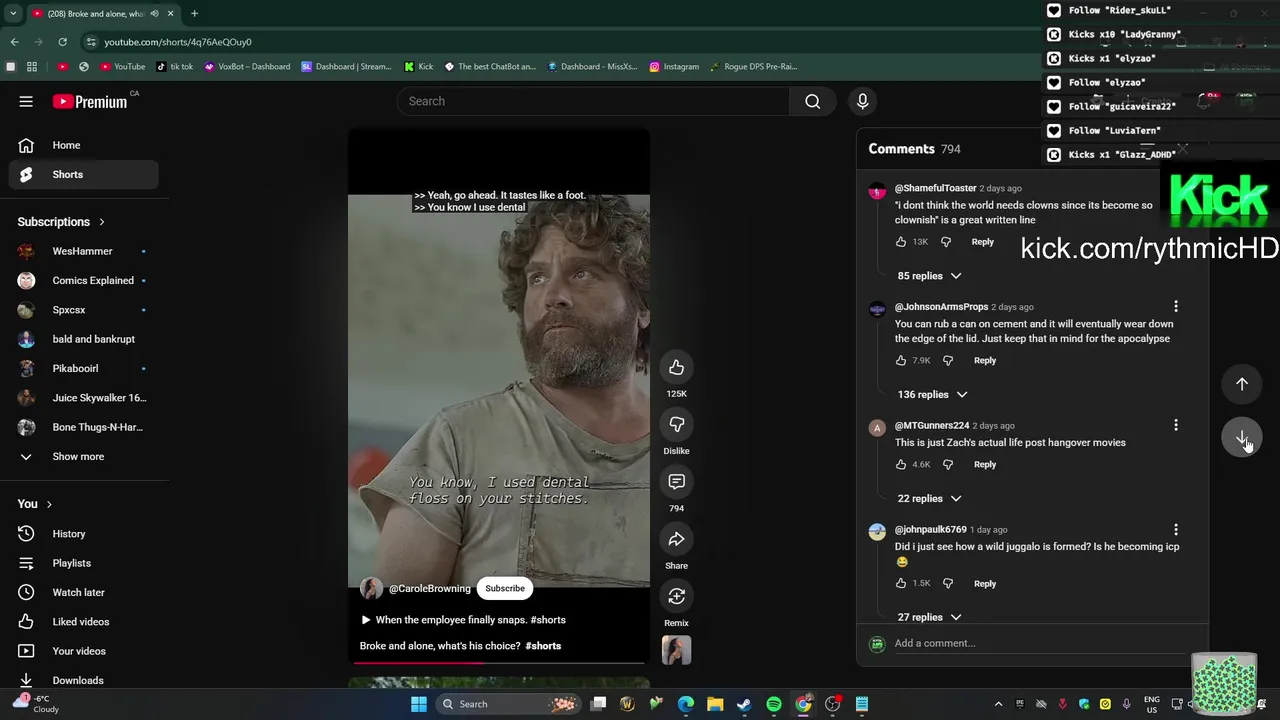The image size is (1280, 720).
Task: Show more subscriptions in the sidebar
Action: point(80,457)
